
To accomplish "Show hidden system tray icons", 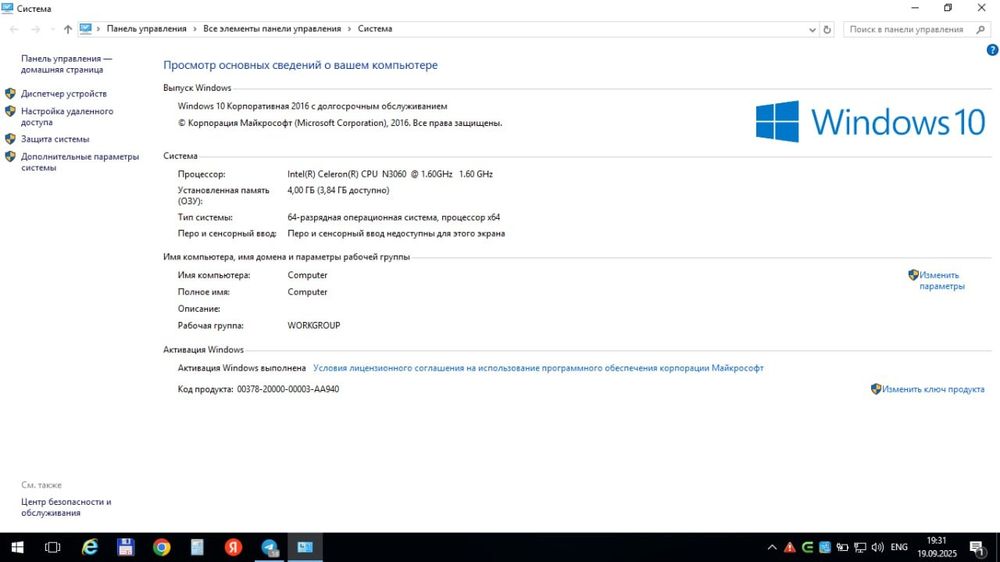I will pyautogui.click(x=772, y=547).
